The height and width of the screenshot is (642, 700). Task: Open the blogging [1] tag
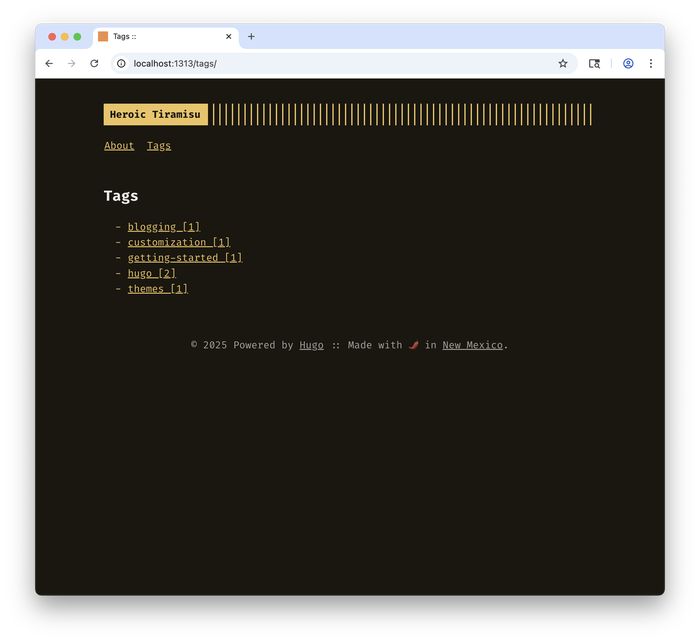click(164, 227)
